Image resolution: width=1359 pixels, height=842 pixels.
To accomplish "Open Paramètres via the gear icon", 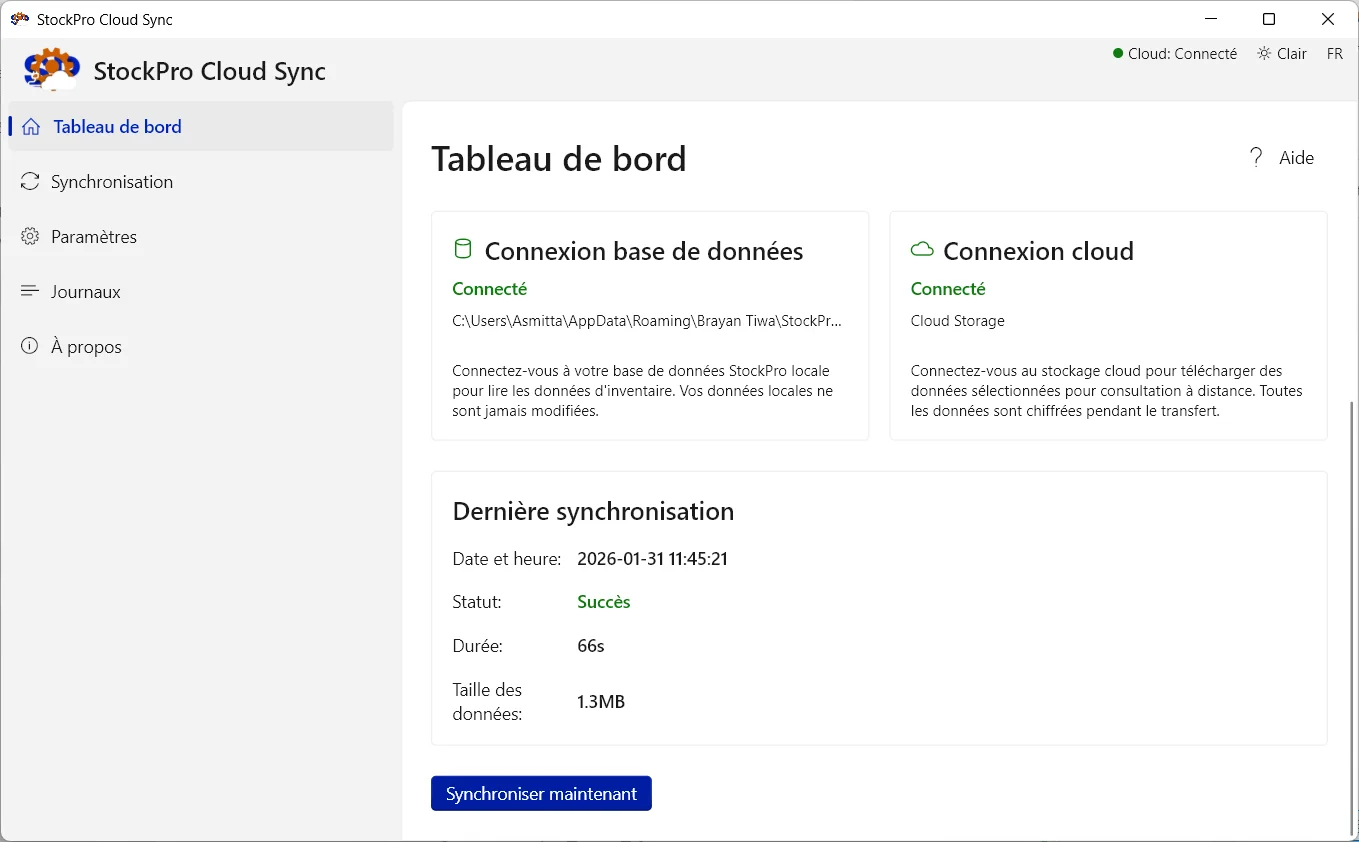I will pyautogui.click(x=29, y=236).
